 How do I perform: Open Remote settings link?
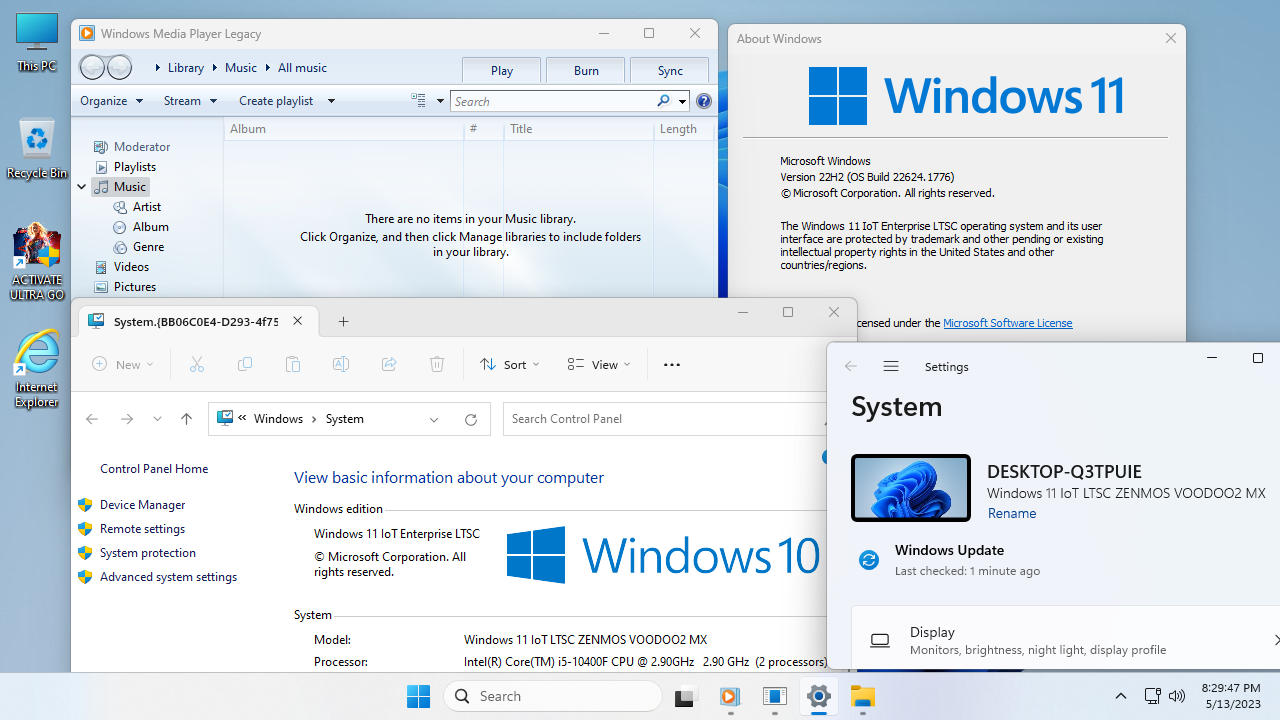(x=142, y=529)
